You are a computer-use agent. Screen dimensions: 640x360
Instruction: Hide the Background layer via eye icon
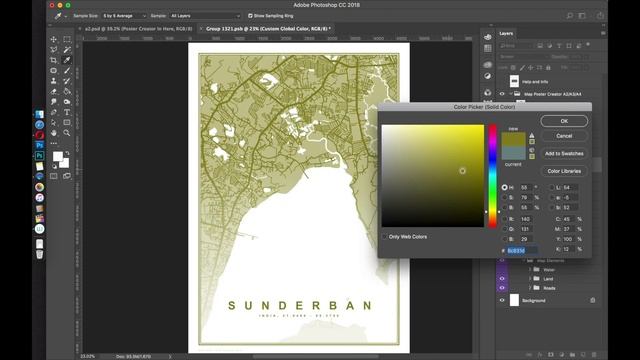point(502,300)
